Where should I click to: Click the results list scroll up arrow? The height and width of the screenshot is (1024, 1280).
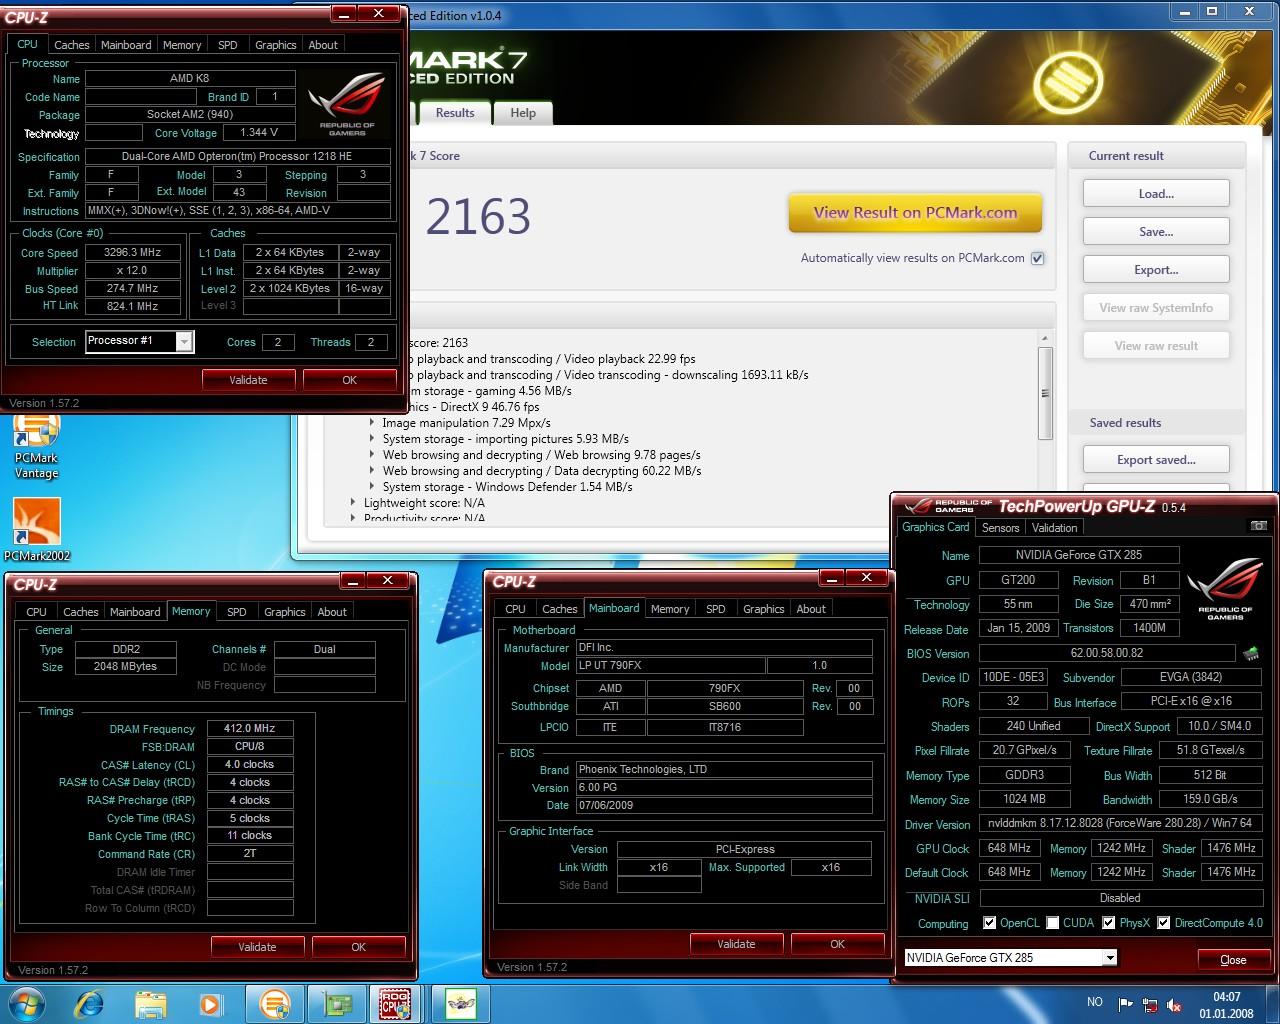pyautogui.click(x=1045, y=338)
